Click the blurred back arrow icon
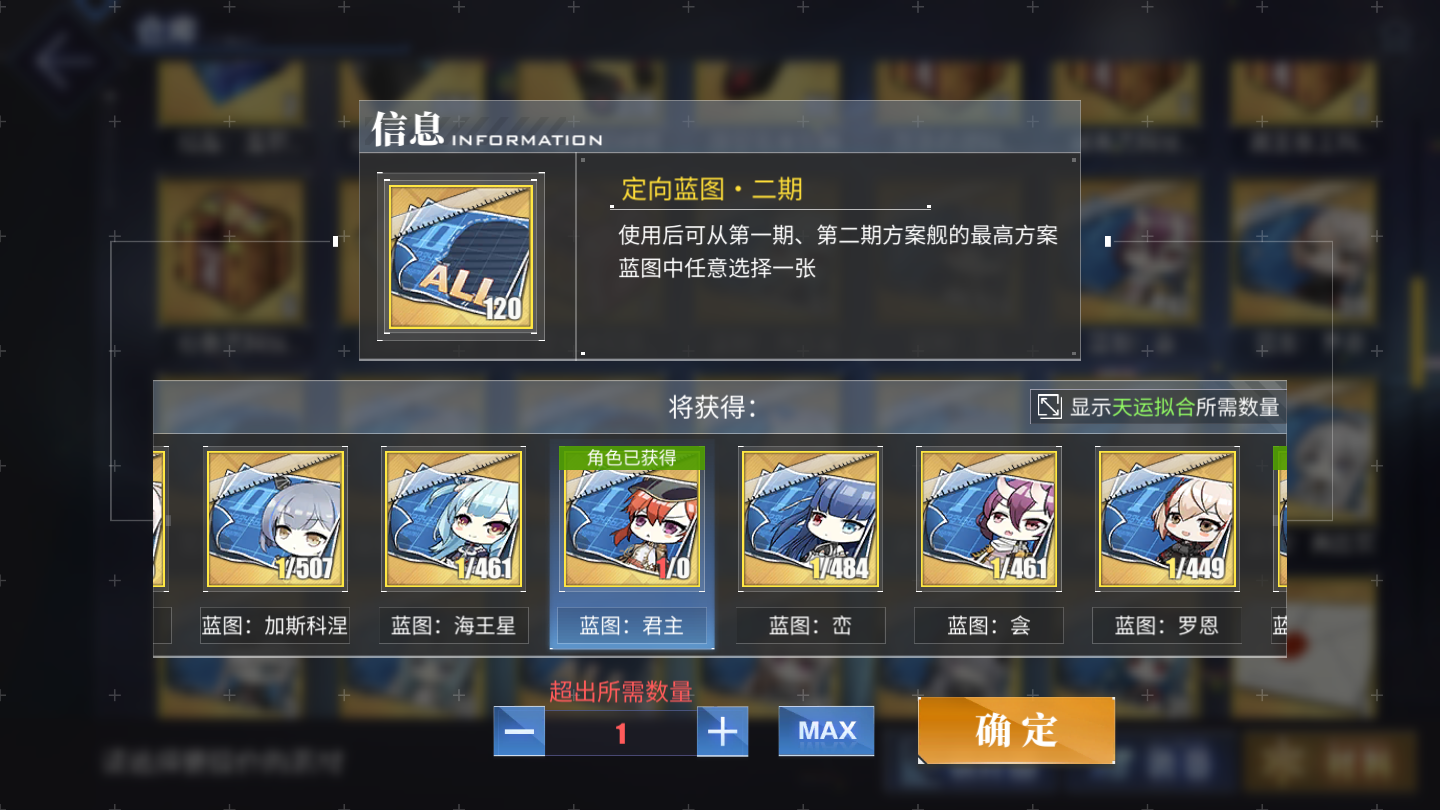The height and width of the screenshot is (810, 1440). coord(62,59)
